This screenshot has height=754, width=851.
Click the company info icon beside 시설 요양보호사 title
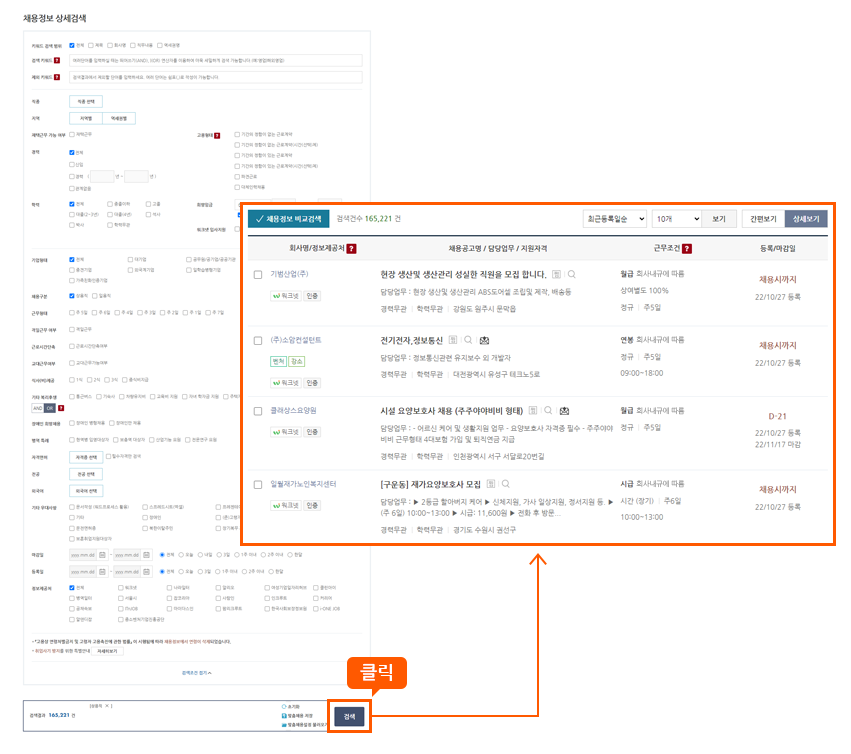(x=532, y=408)
